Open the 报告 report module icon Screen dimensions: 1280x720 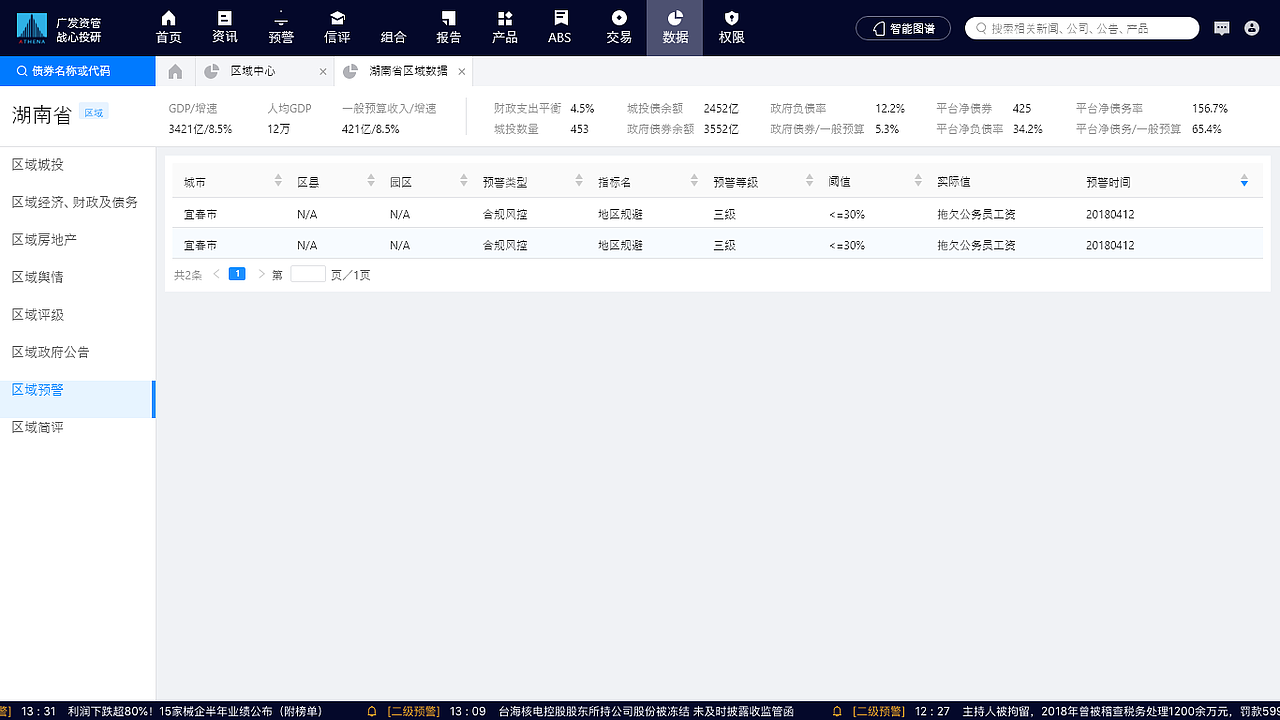pyautogui.click(x=448, y=28)
